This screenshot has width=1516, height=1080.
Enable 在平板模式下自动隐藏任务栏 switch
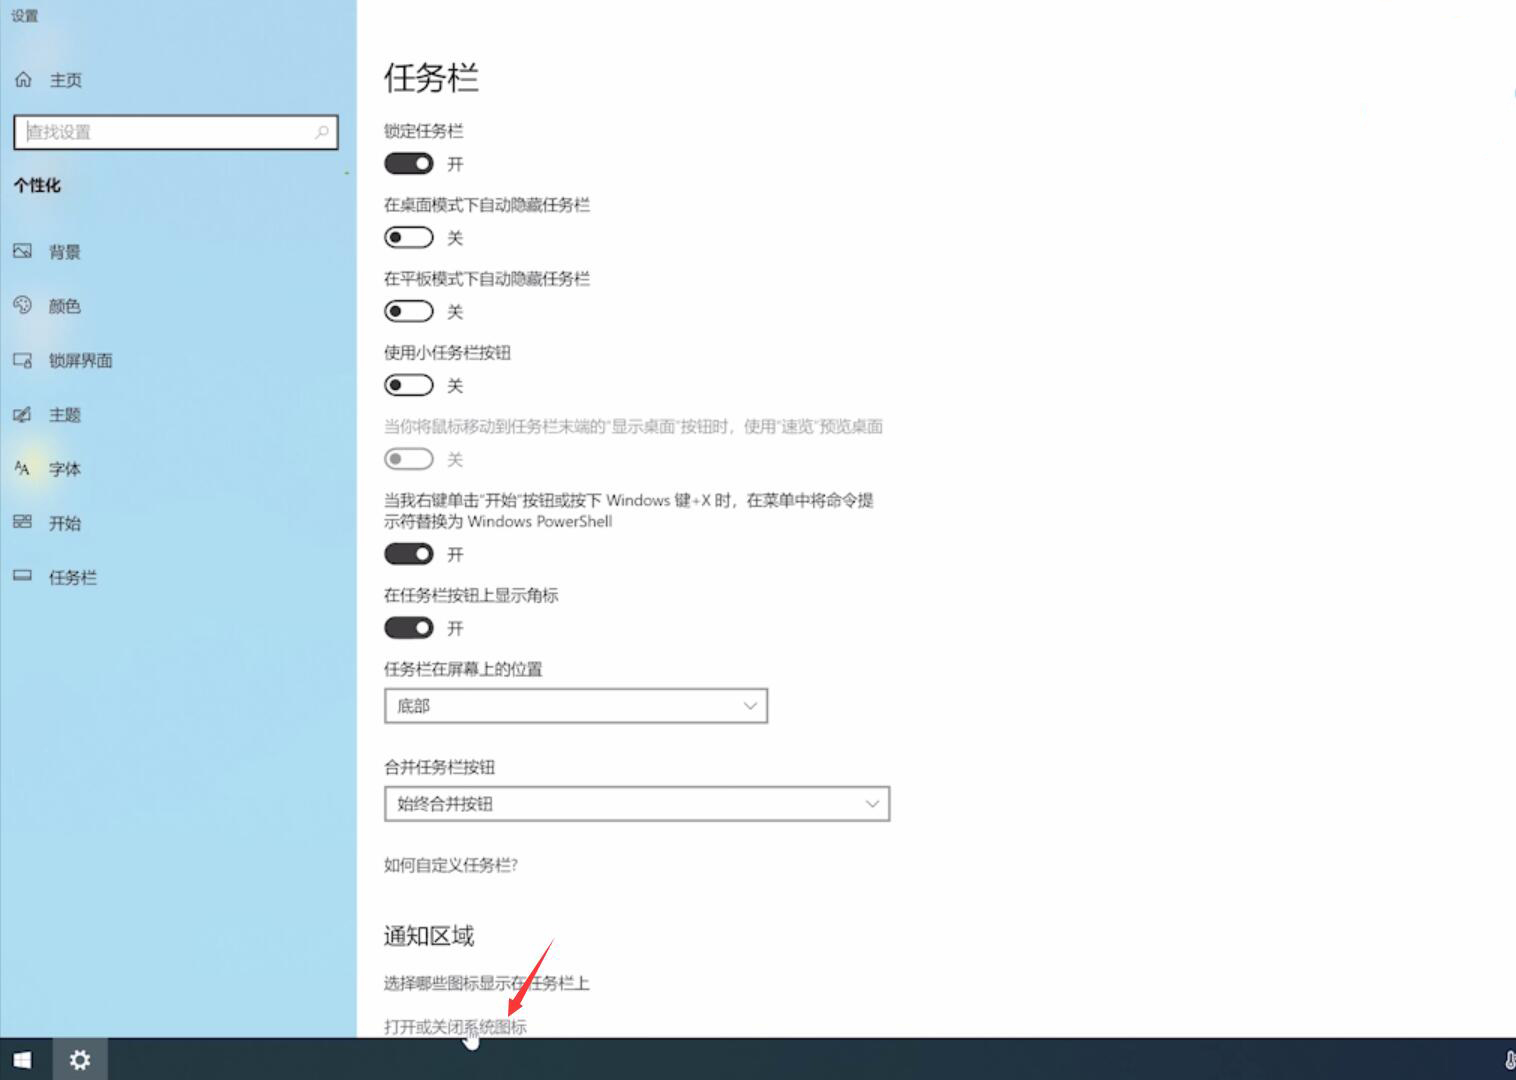pyautogui.click(x=409, y=311)
